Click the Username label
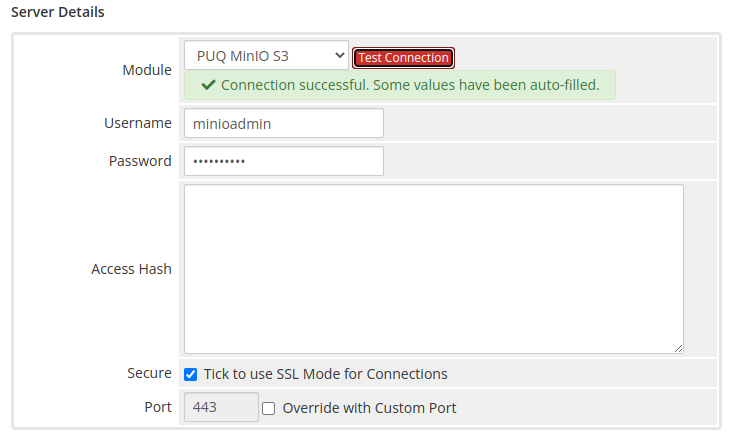Image resolution: width=731 pixels, height=440 pixels. tap(138, 123)
